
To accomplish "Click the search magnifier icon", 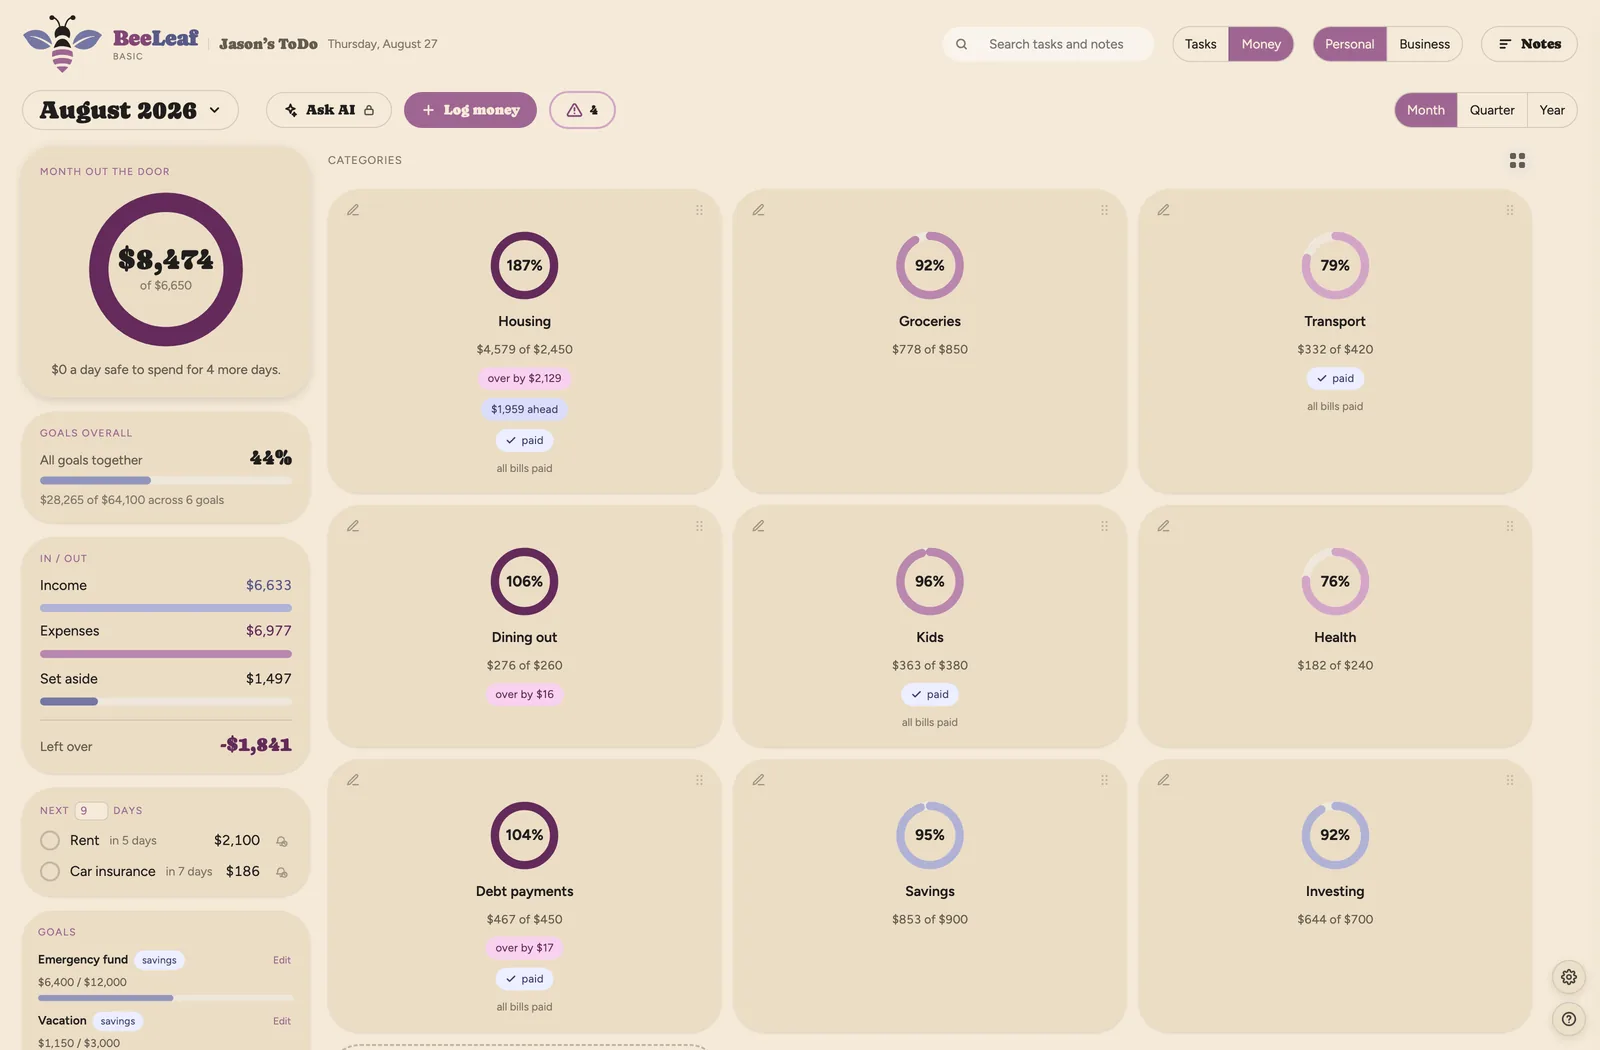I will coord(961,44).
